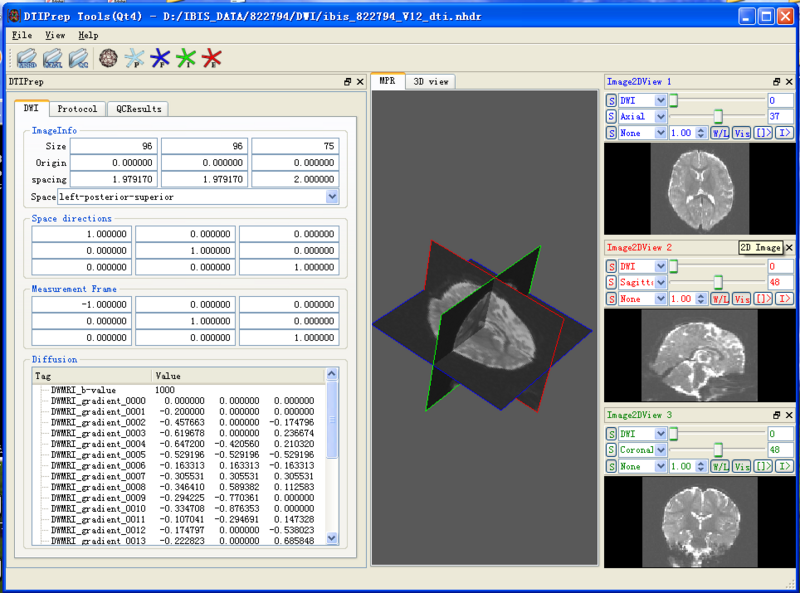Select the light blue star toolbar icon
The height and width of the screenshot is (593, 800).
(x=134, y=57)
